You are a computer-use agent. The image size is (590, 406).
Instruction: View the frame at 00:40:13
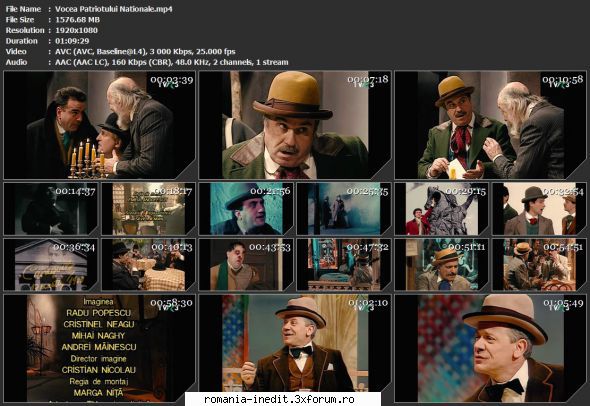pos(149,265)
